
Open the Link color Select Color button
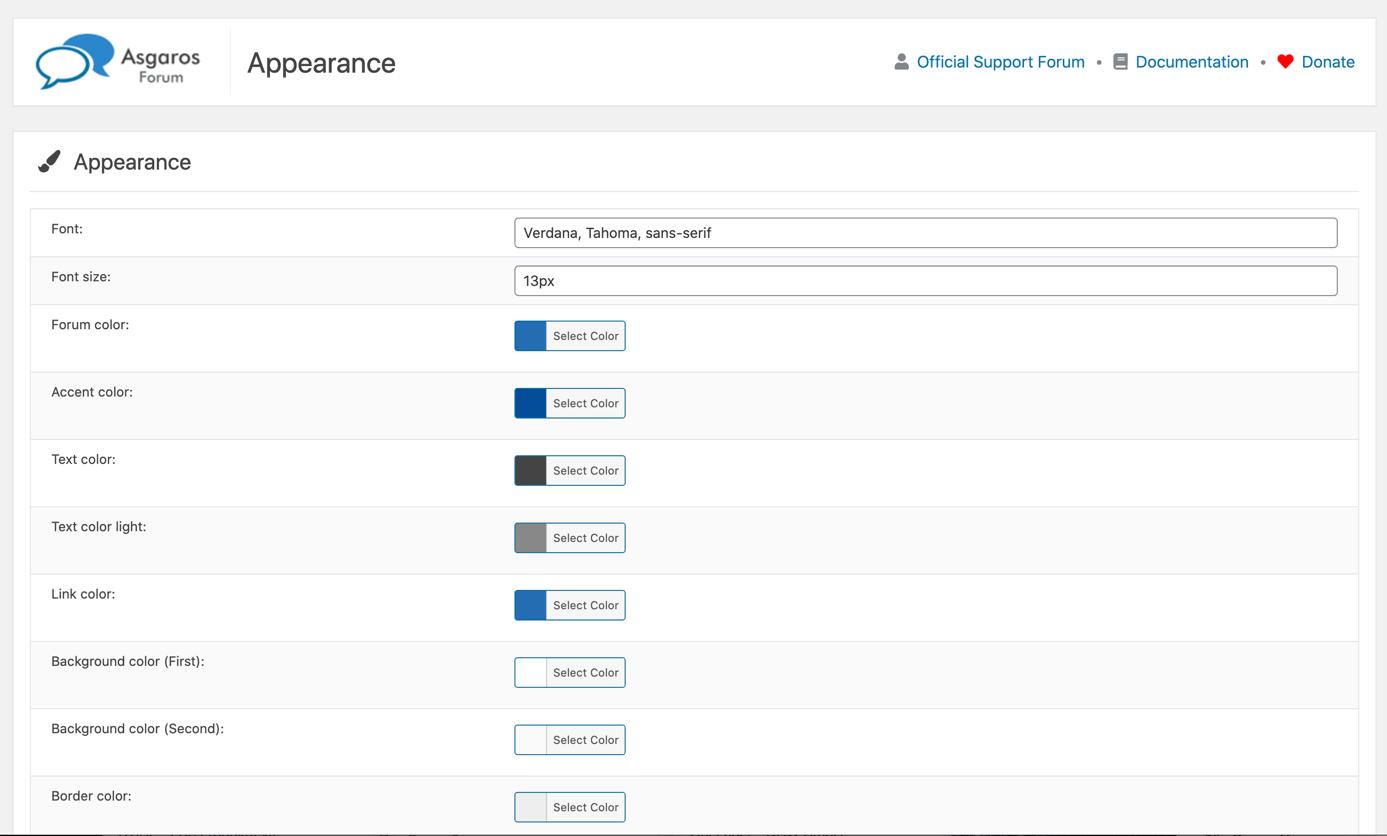coord(585,605)
